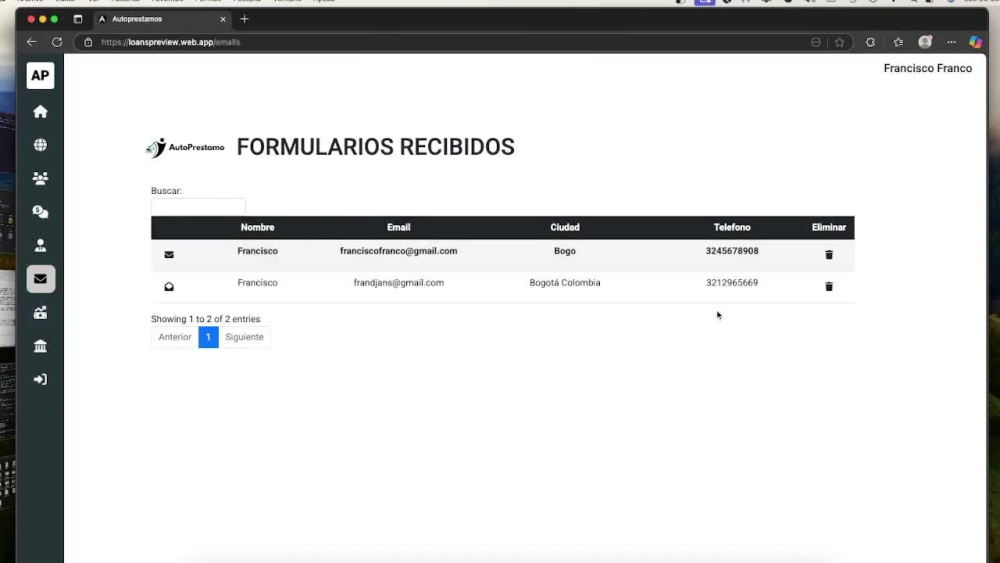Open unread envelope for franciscofranco@gmail.com row

click(x=169, y=254)
